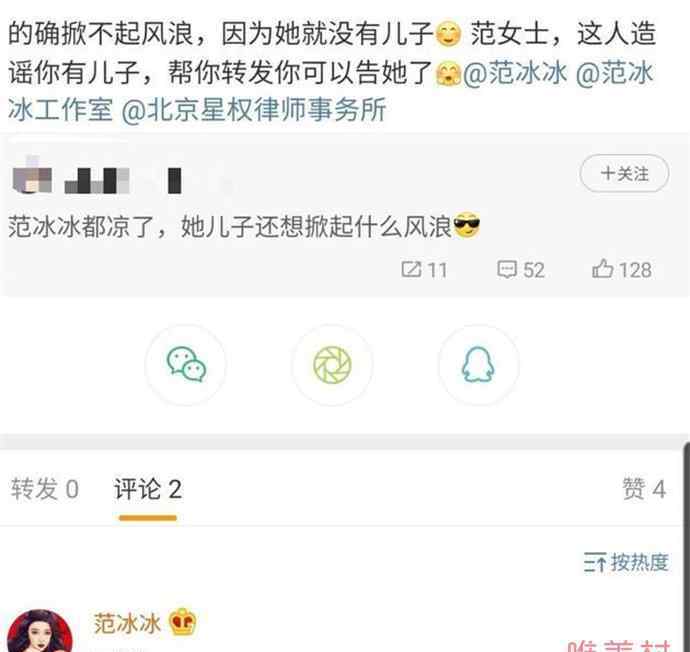Share to QQ penguin icon
The height and width of the screenshot is (652, 690).
pyautogui.click(x=478, y=364)
